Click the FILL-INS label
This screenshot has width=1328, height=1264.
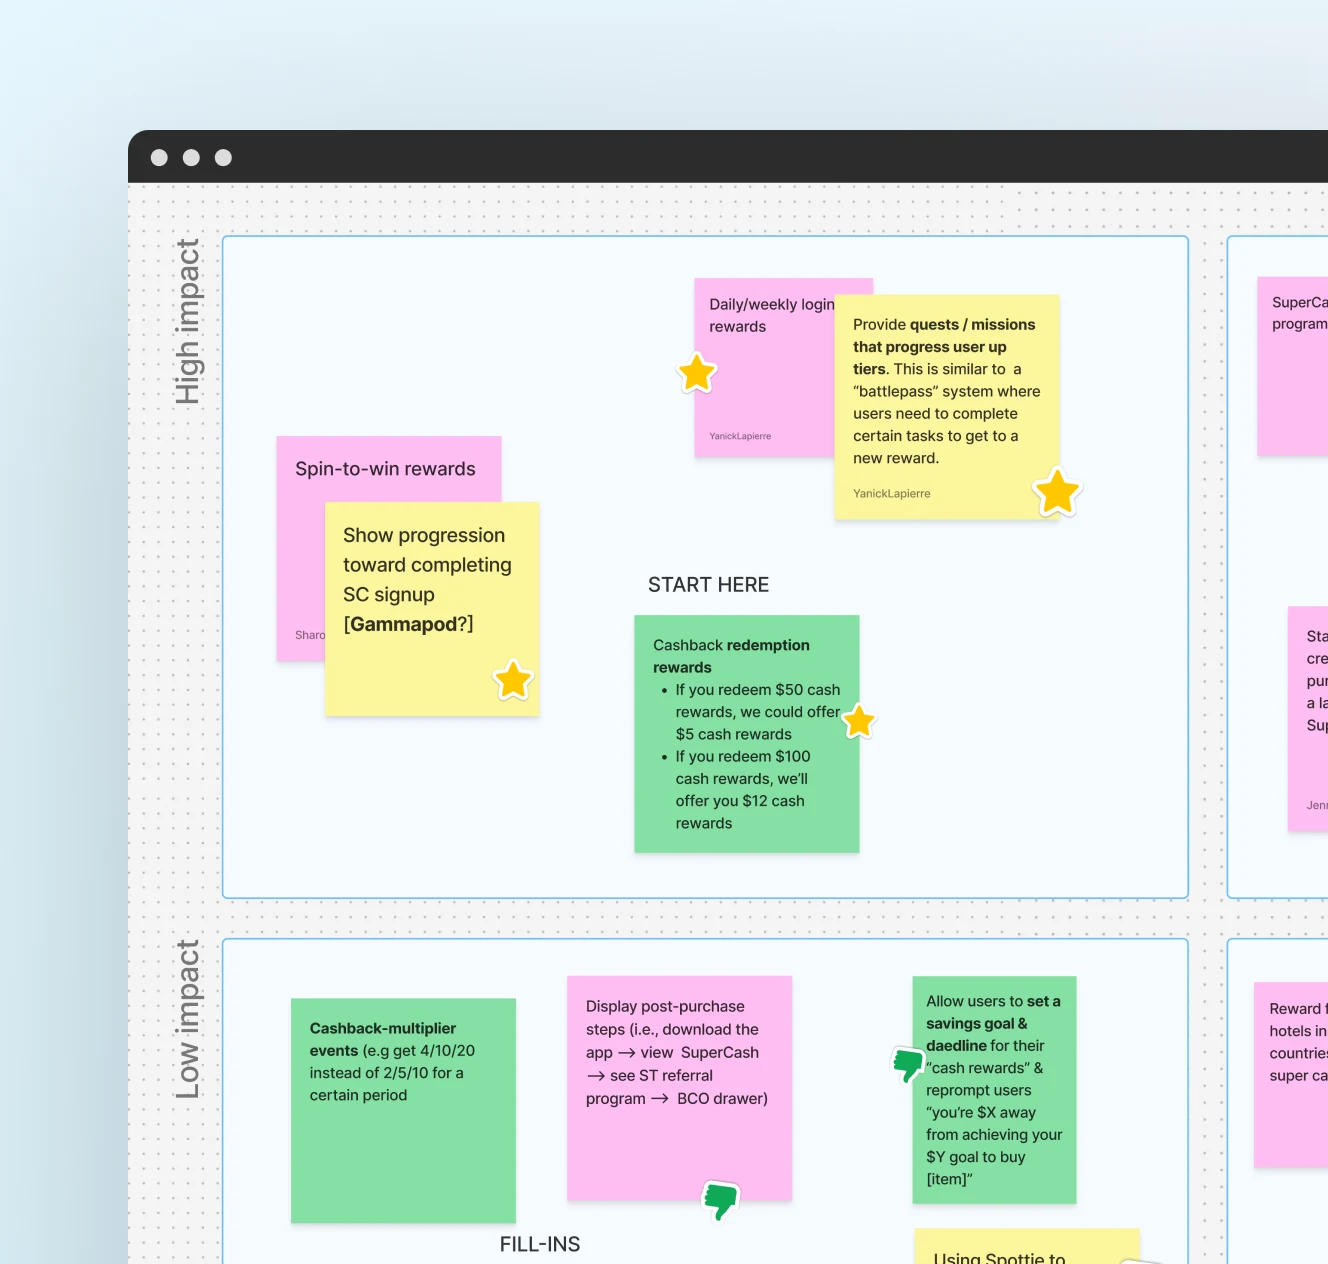pyautogui.click(x=540, y=1244)
